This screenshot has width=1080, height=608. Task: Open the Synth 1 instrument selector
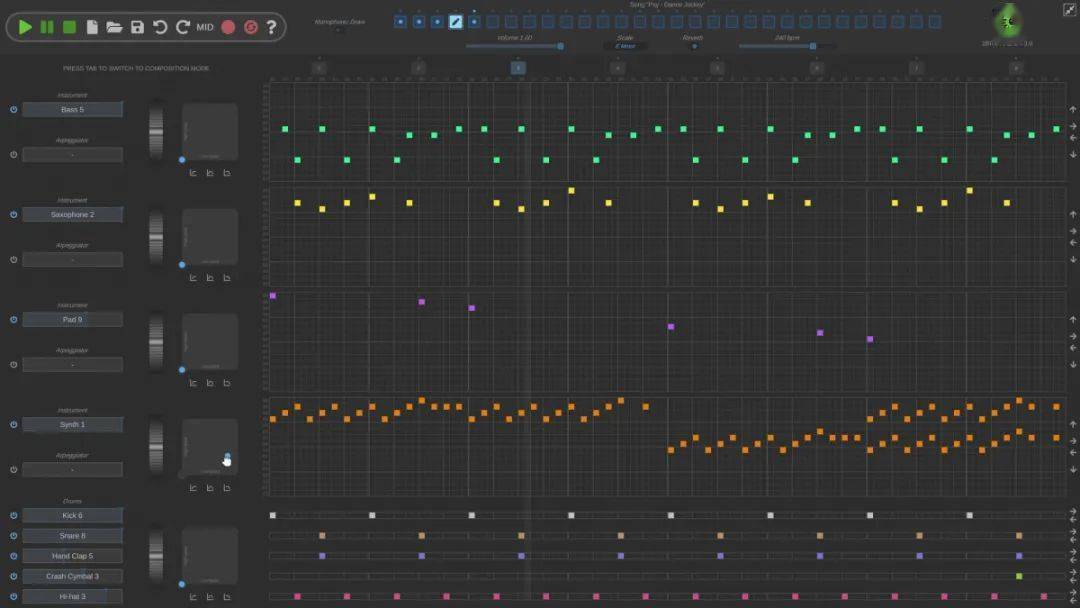point(72,425)
